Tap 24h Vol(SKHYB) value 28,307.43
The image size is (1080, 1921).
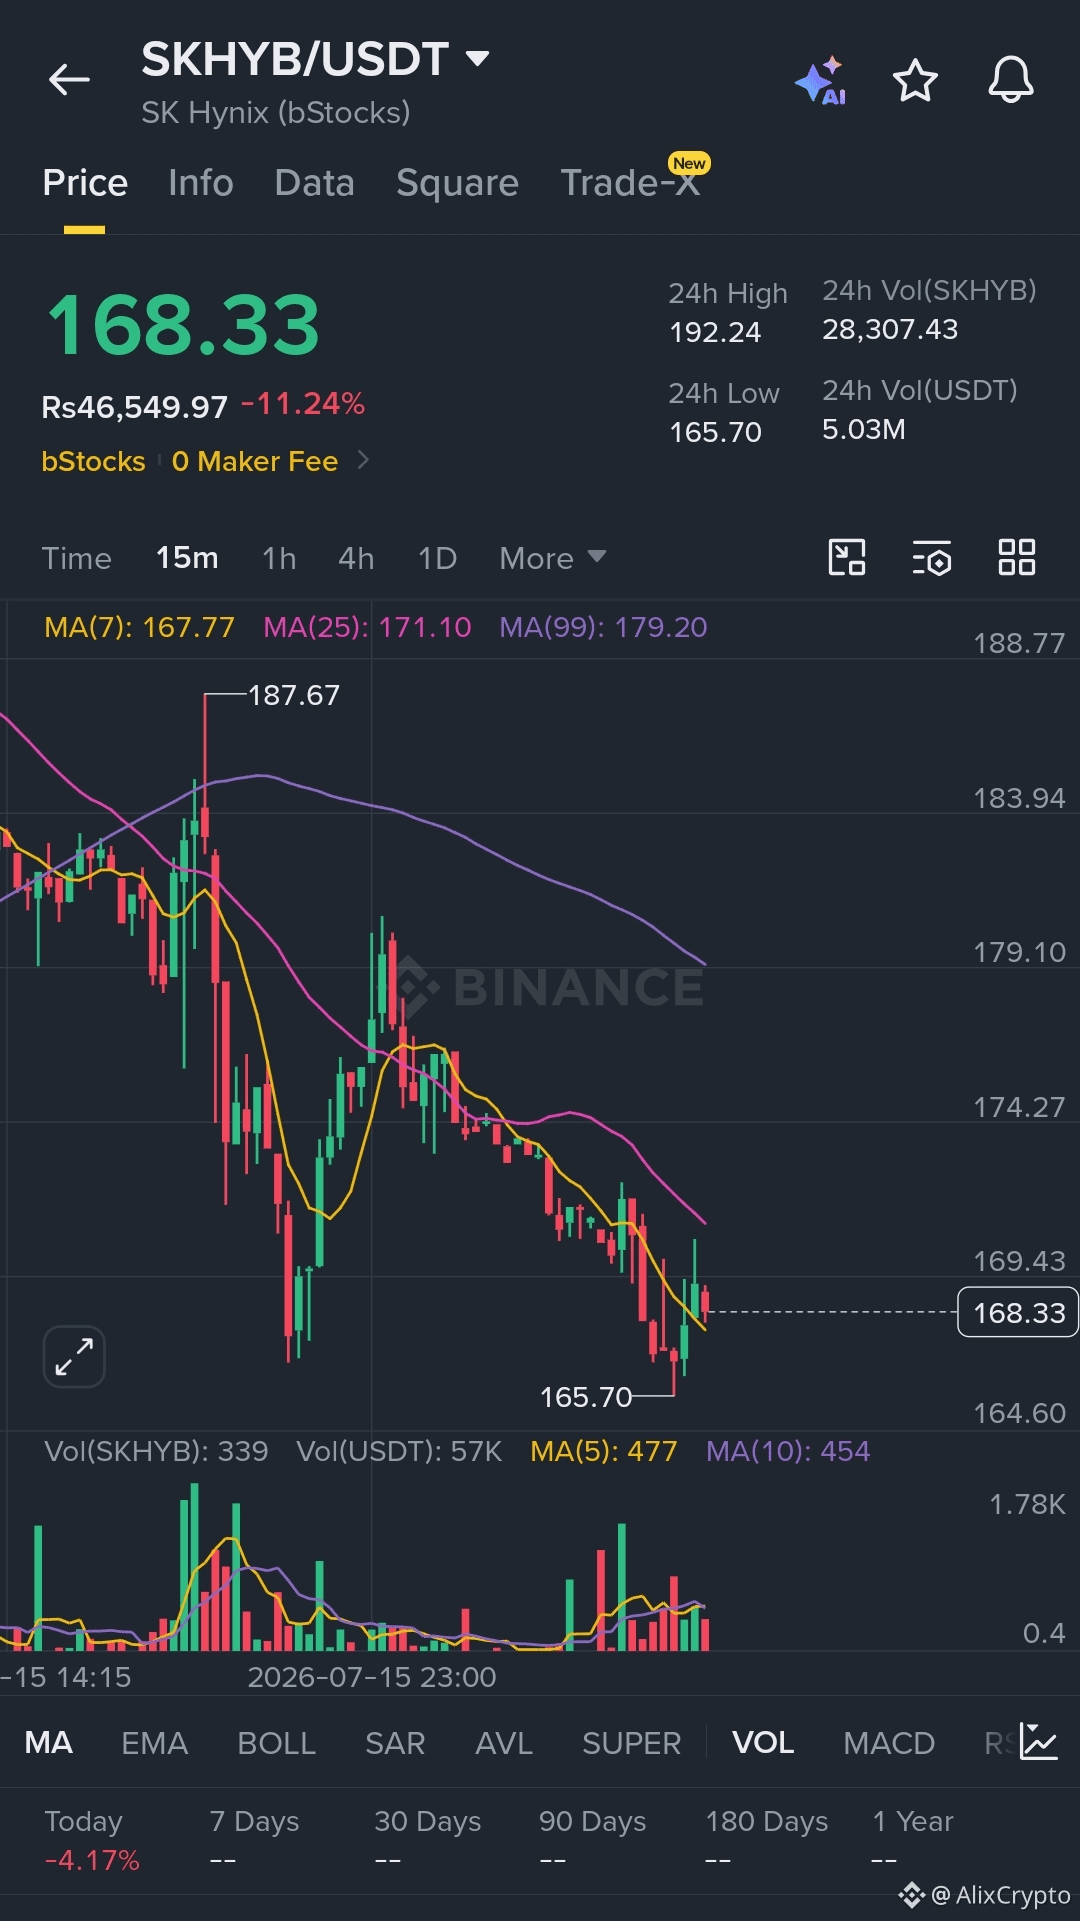coord(890,329)
